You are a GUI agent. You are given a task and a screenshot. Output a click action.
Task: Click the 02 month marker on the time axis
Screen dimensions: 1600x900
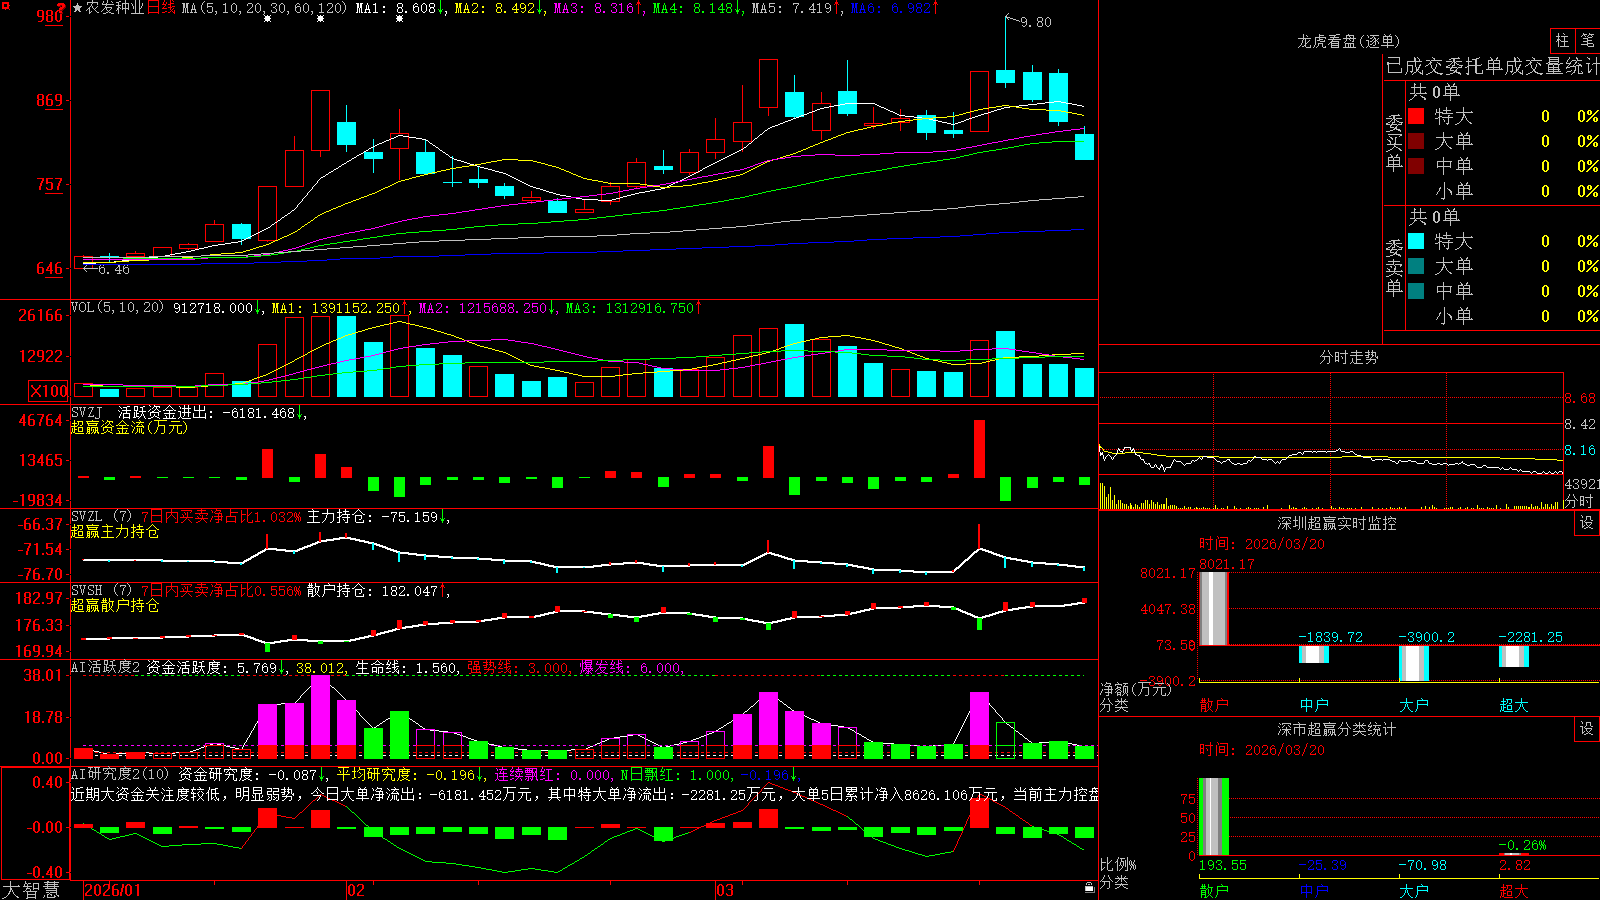coord(356,890)
